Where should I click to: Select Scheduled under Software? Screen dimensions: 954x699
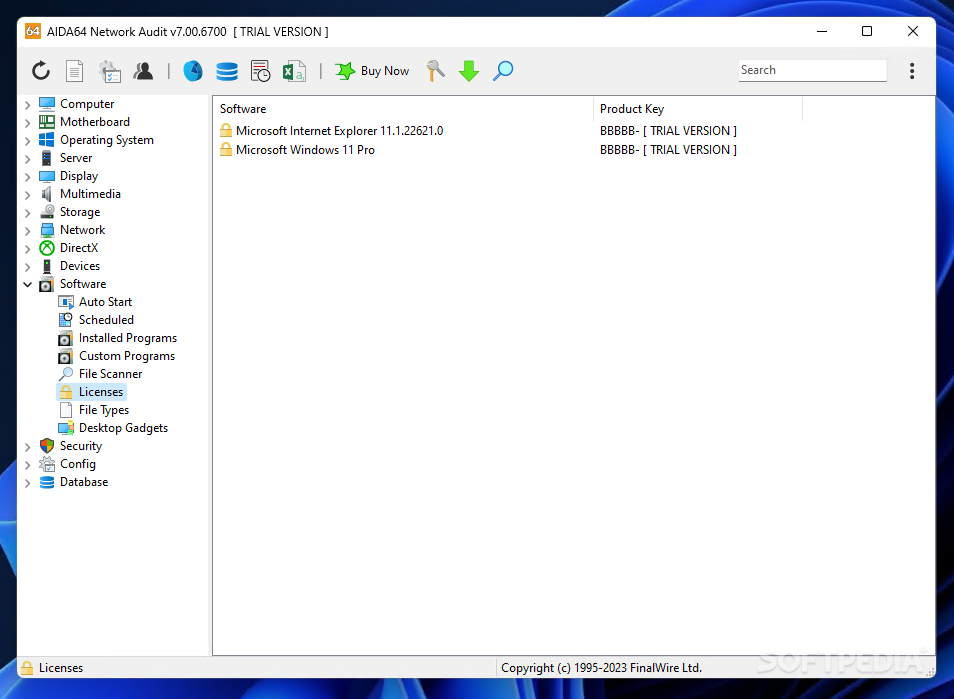tap(106, 320)
